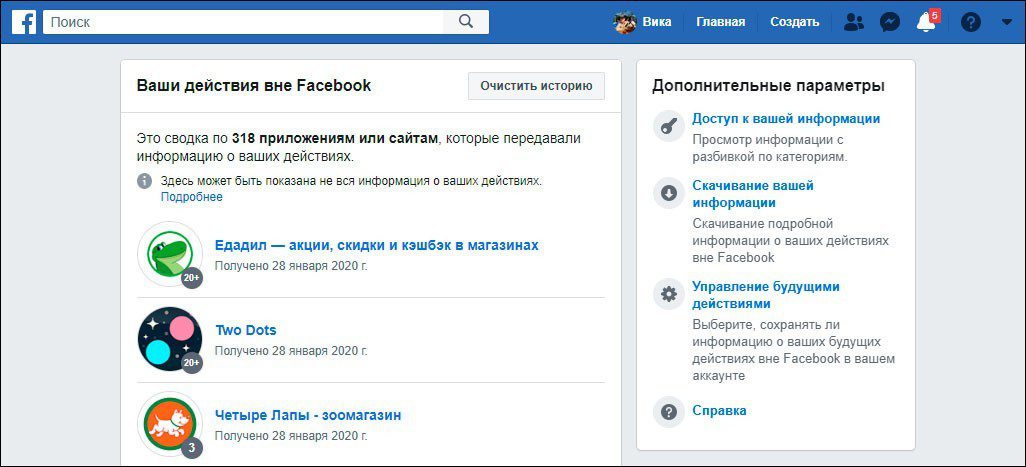Click the Facebook logo icon
1026x467 pixels.
(24, 22)
